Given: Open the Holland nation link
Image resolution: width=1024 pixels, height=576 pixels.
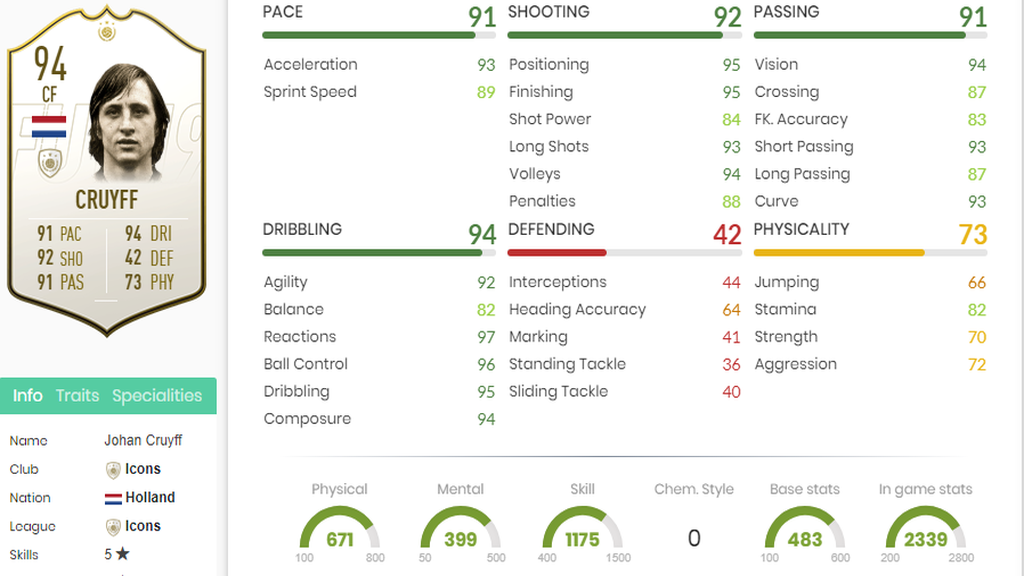Looking at the screenshot, I should pos(150,497).
